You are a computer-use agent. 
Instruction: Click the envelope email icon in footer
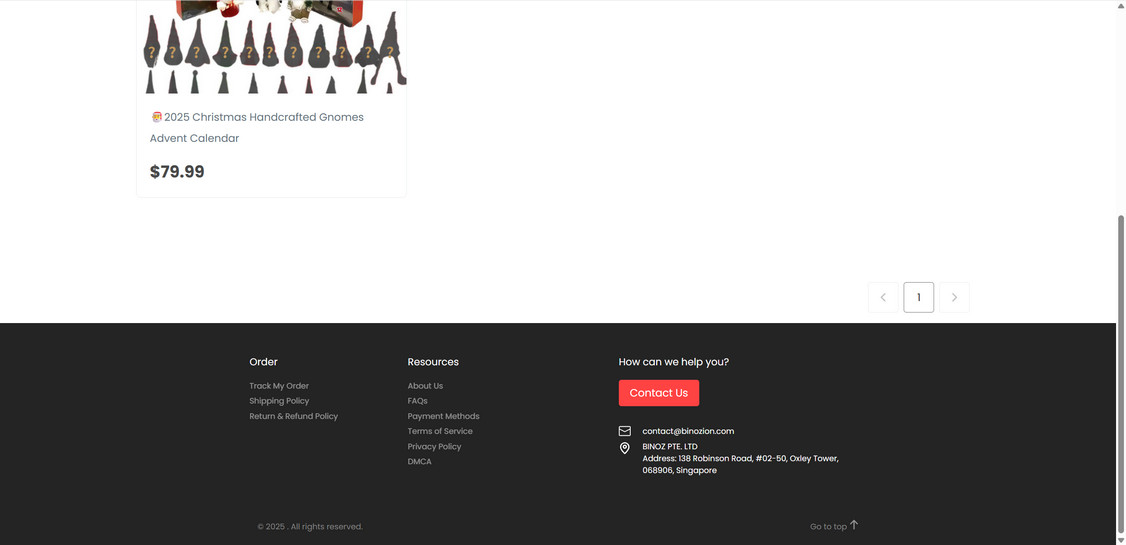point(625,431)
